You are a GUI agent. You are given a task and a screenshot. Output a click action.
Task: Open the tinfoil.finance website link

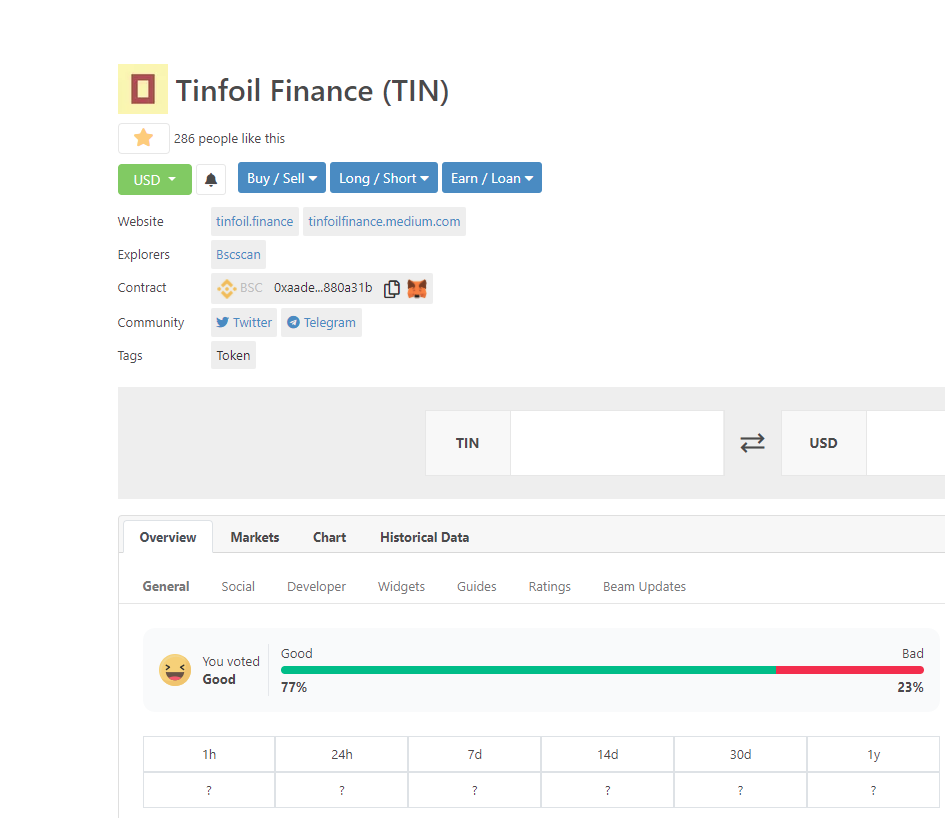point(255,221)
